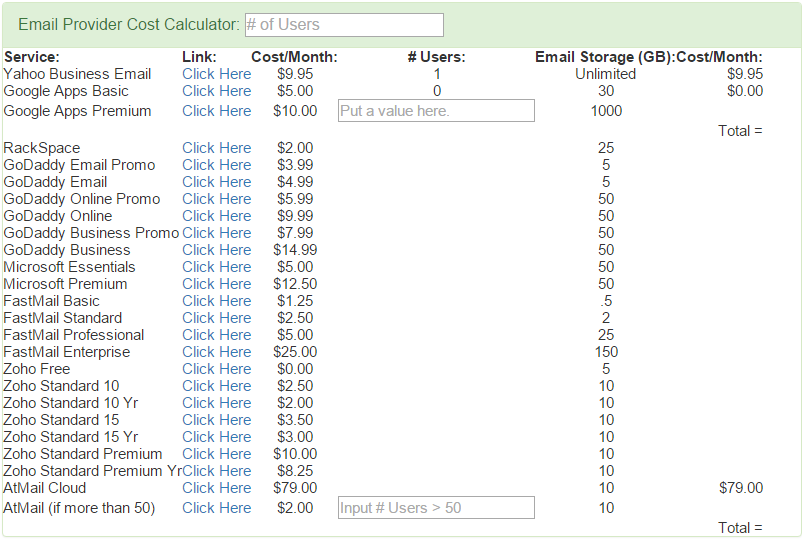
Task: Open the Zoho Free Click Here link
Action: click(x=217, y=369)
